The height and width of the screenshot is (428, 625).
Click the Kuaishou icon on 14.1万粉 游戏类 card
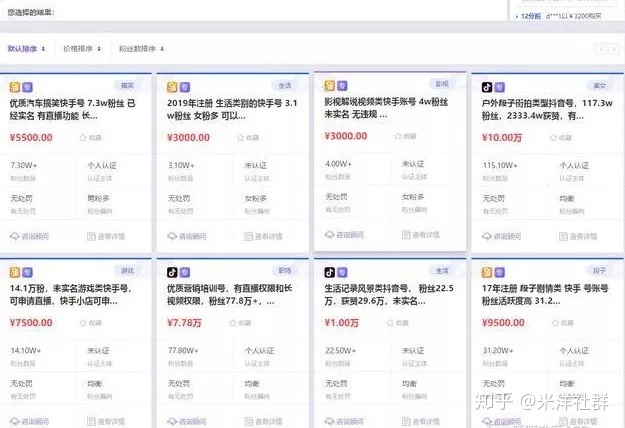click(15, 272)
